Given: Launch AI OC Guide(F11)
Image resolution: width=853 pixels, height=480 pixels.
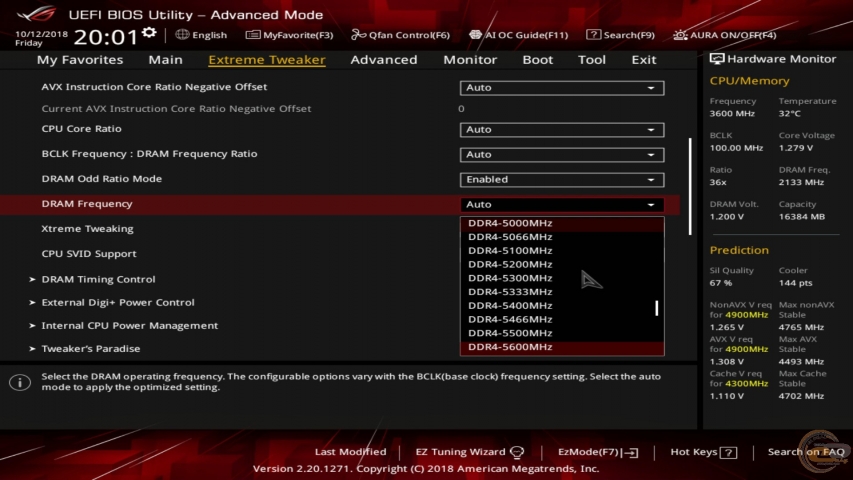Looking at the screenshot, I should [518, 35].
